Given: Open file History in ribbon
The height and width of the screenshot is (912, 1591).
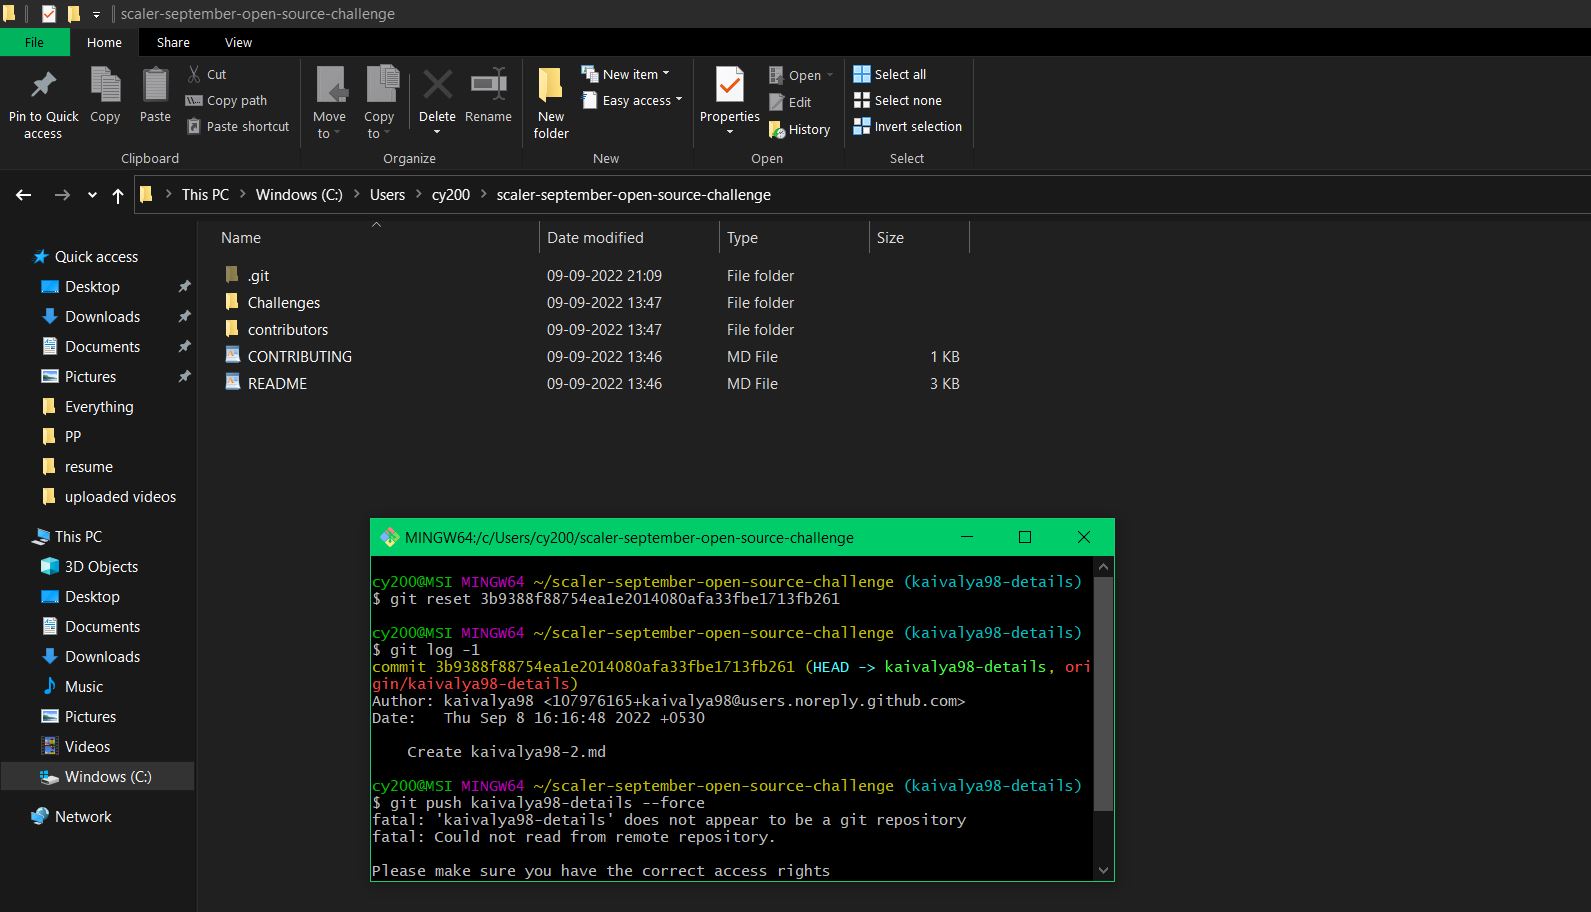Looking at the screenshot, I should pyautogui.click(x=799, y=129).
